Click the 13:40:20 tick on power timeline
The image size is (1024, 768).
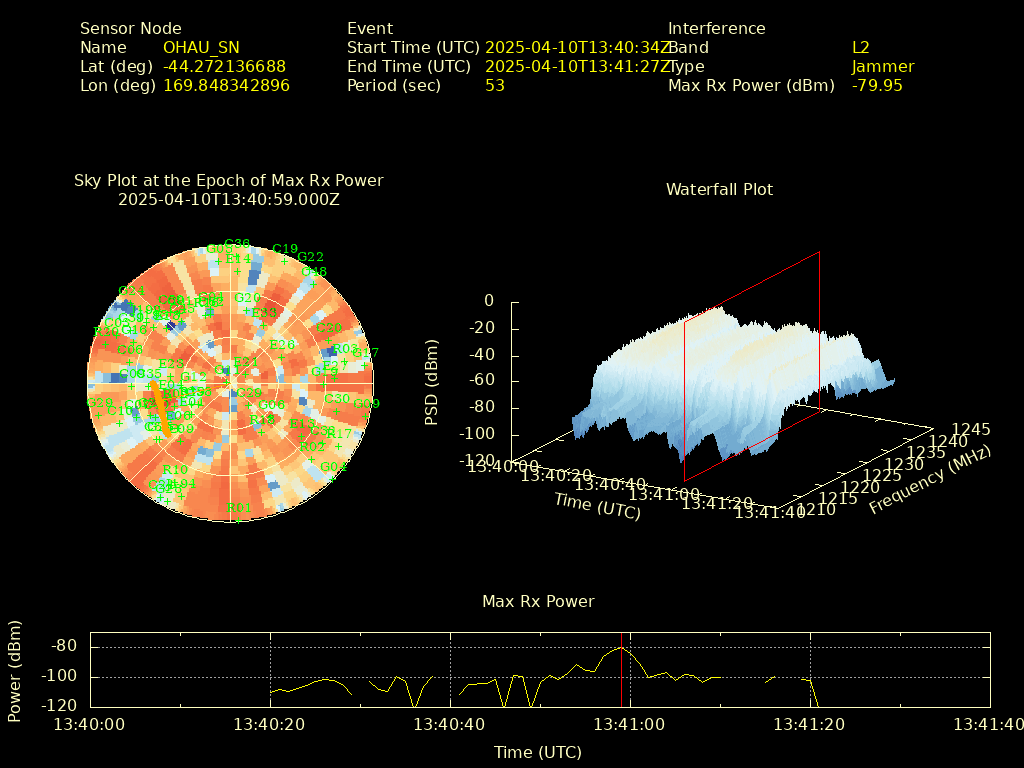click(270, 724)
